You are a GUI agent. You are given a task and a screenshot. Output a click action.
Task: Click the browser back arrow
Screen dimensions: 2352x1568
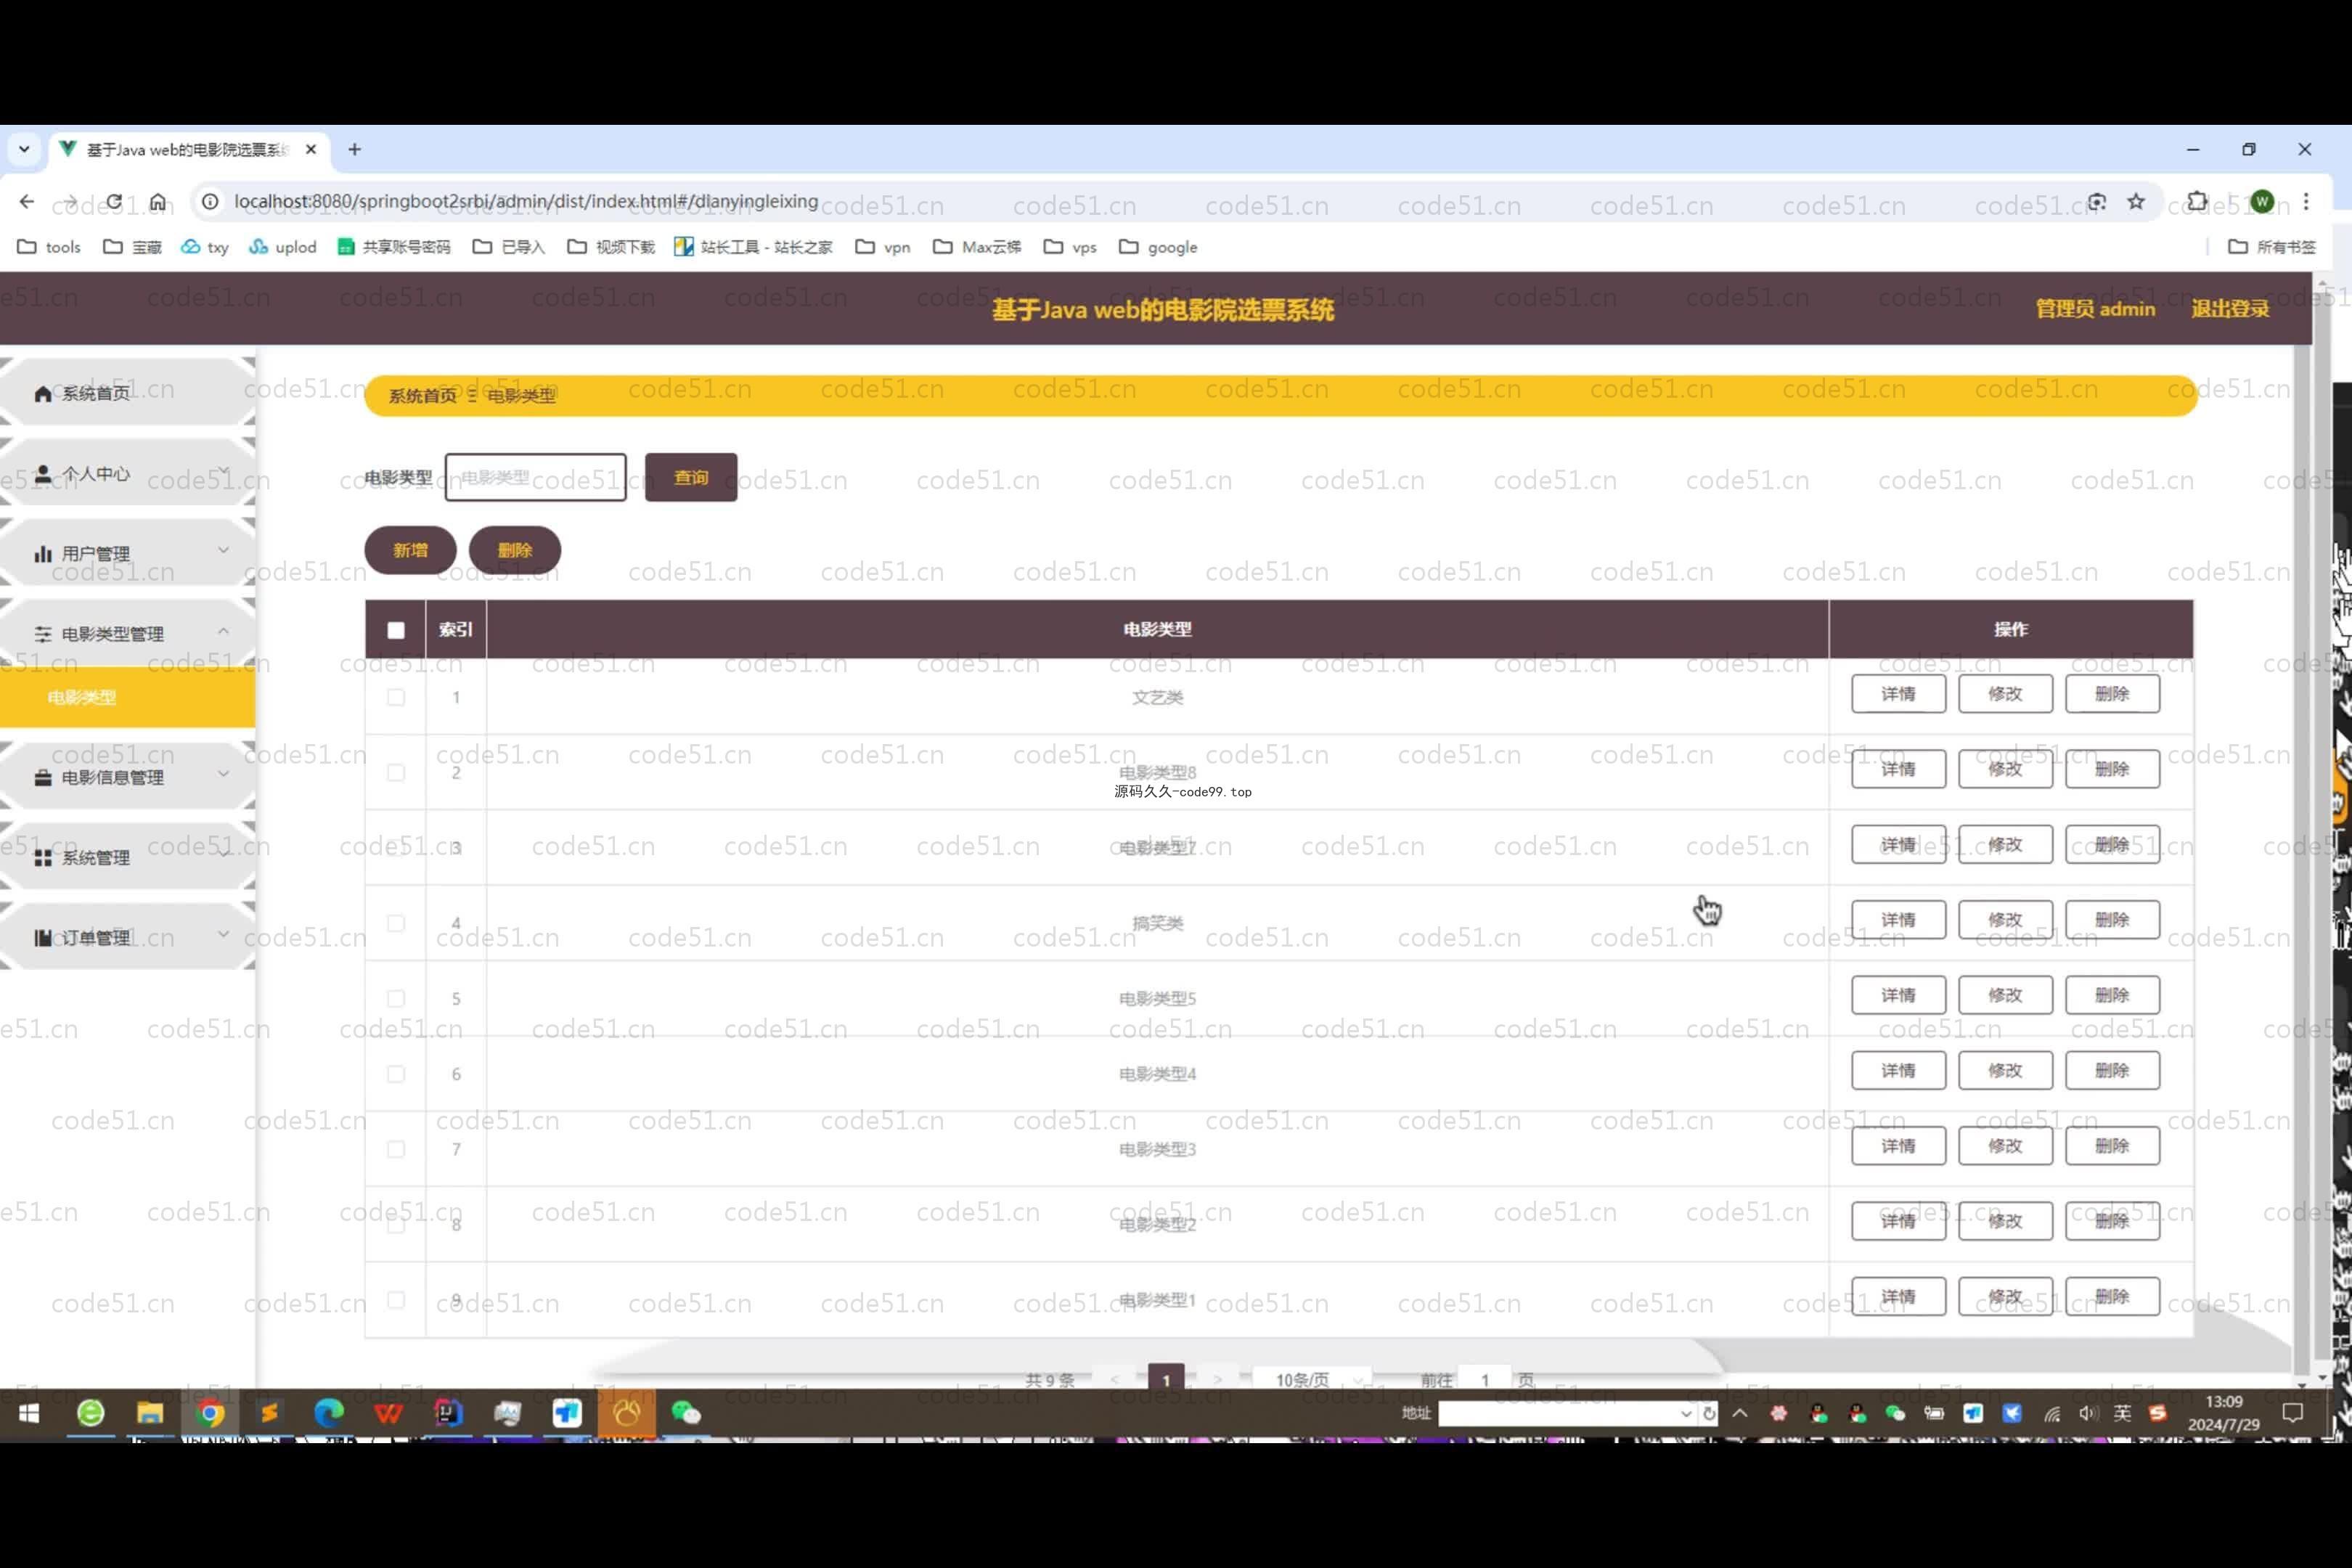(x=27, y=202)
